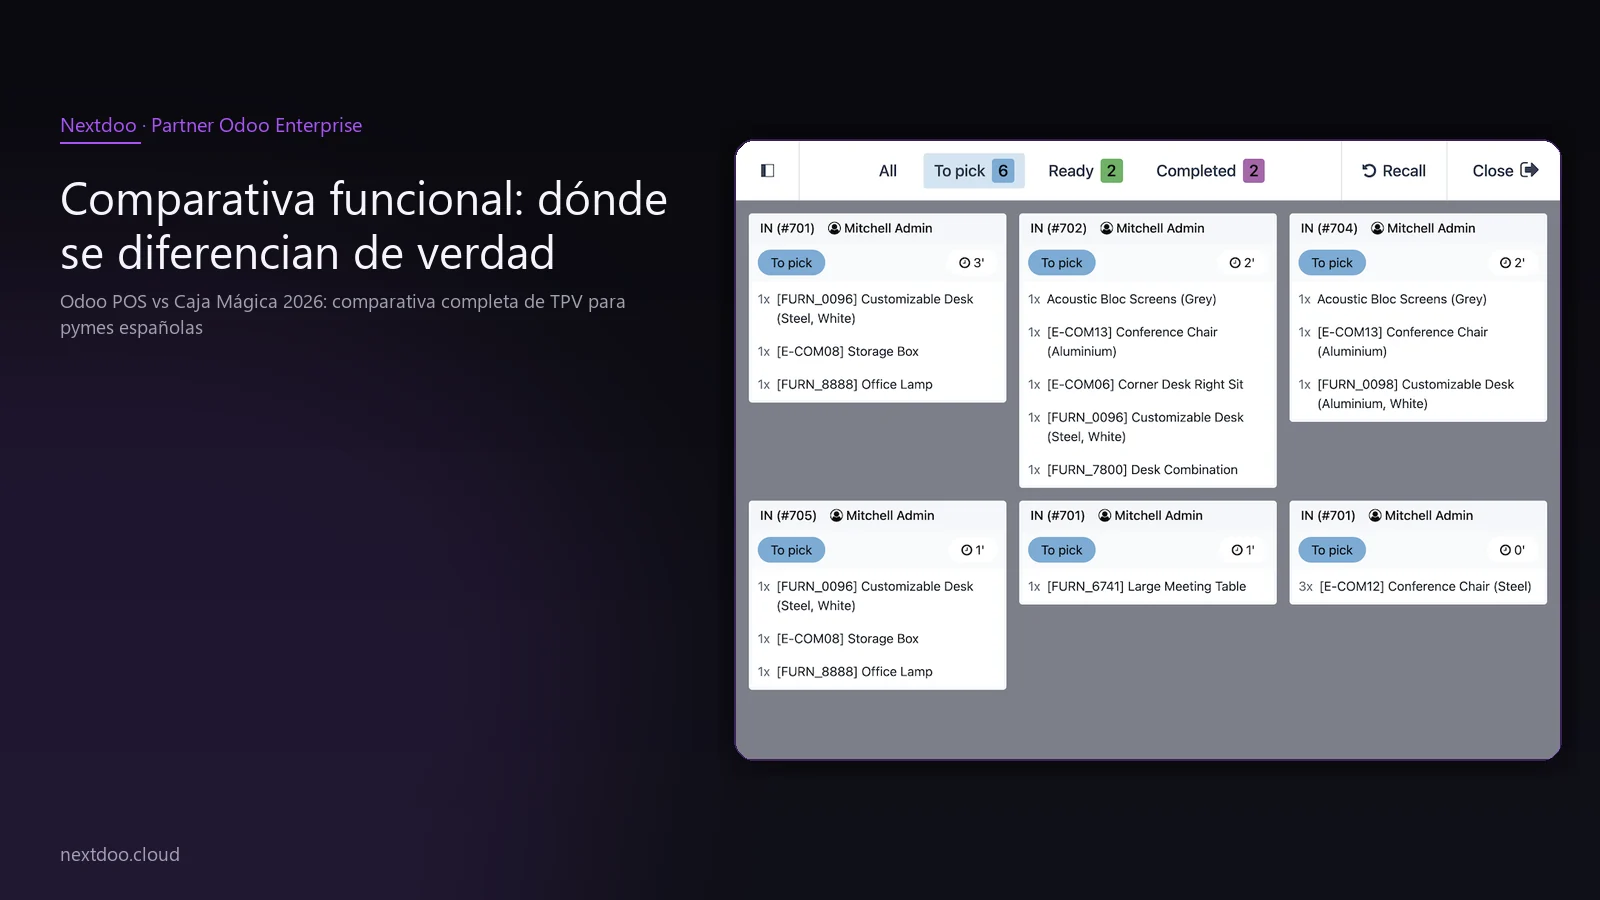Click the Recall button
The image size is (1600, 900).
[1394, 171]
